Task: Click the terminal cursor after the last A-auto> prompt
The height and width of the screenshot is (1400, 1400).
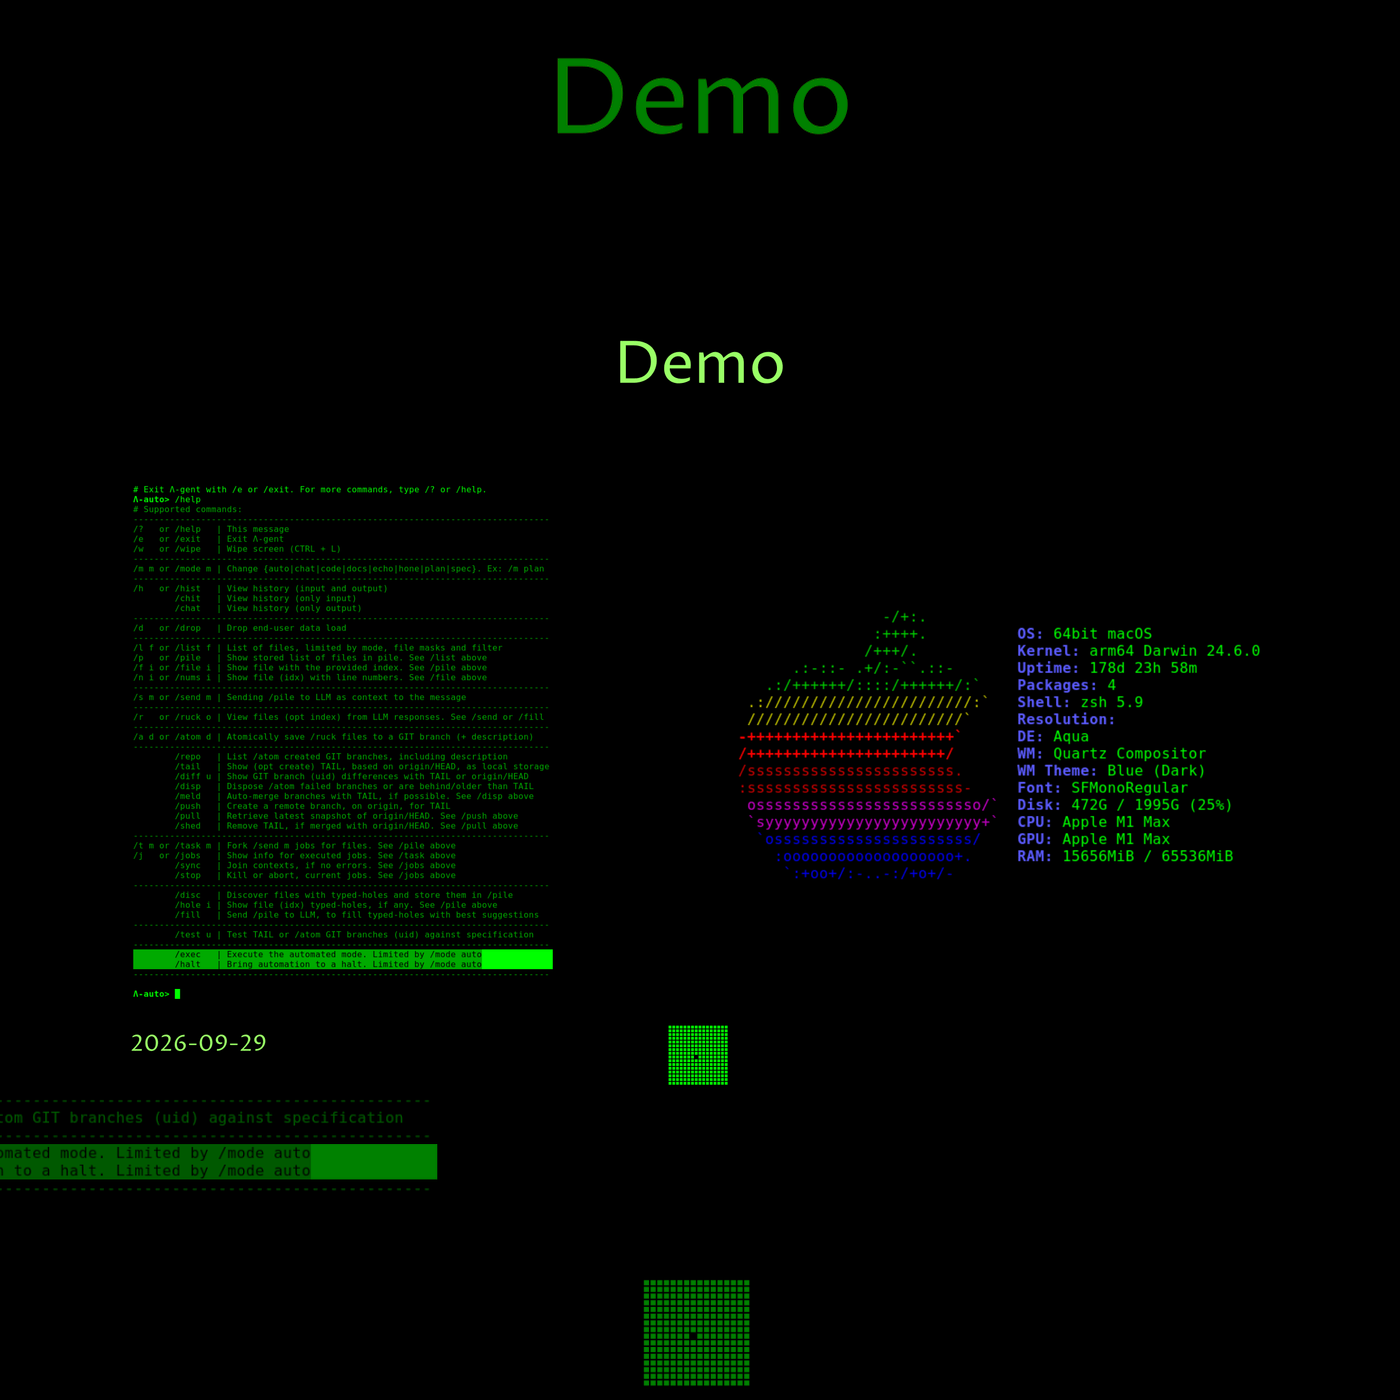Action: (178, 994)
